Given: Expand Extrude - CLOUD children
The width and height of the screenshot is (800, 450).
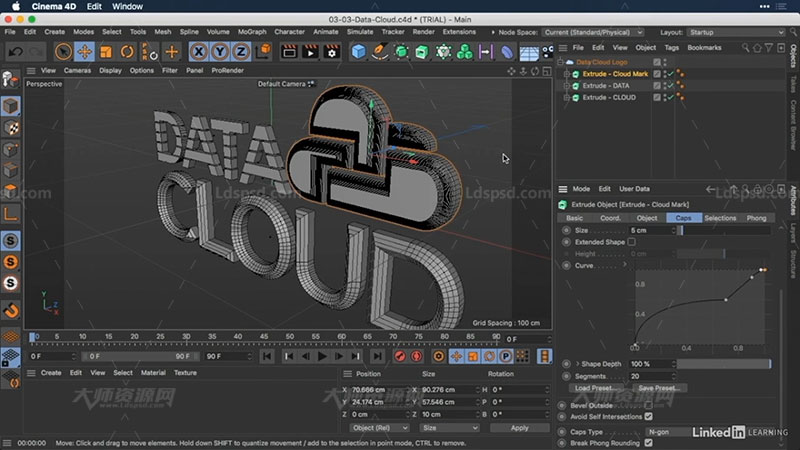Looking at the screenshot, I should 566,97.
